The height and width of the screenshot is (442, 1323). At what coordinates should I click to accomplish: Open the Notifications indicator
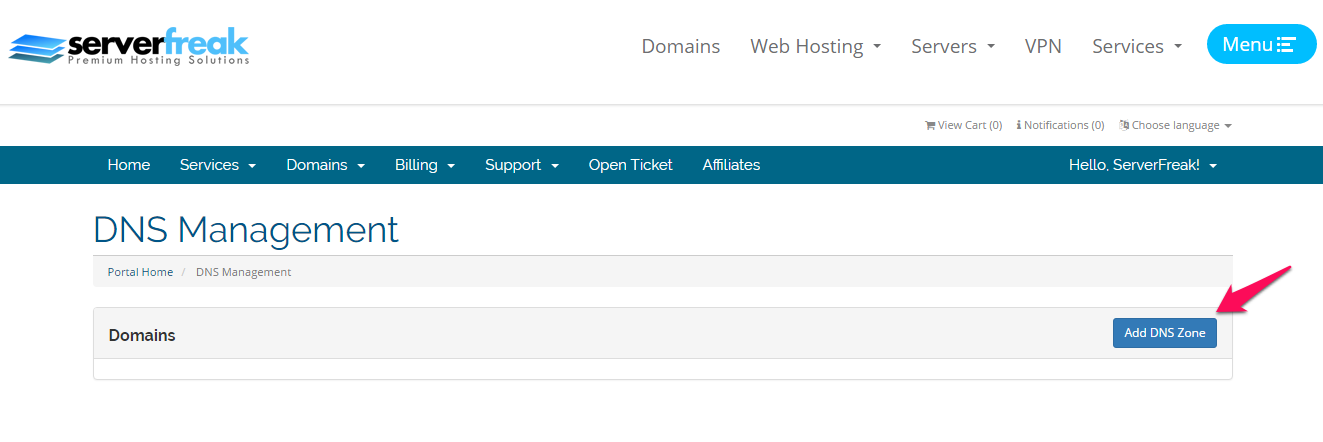pyautogui.click(x=1060, y=125)
